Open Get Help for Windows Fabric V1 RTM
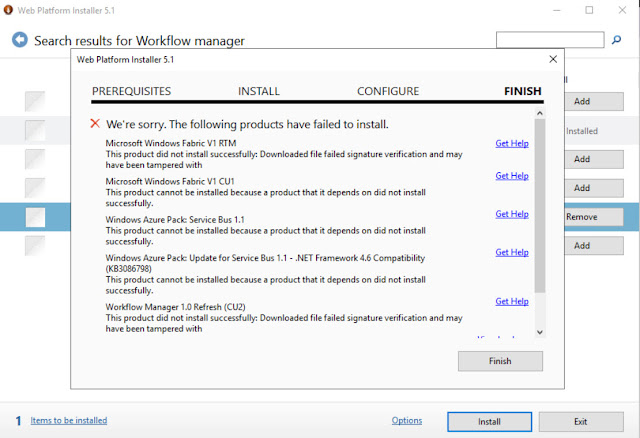The width and height of the screenshot is (640, 438). coord(512,143)
